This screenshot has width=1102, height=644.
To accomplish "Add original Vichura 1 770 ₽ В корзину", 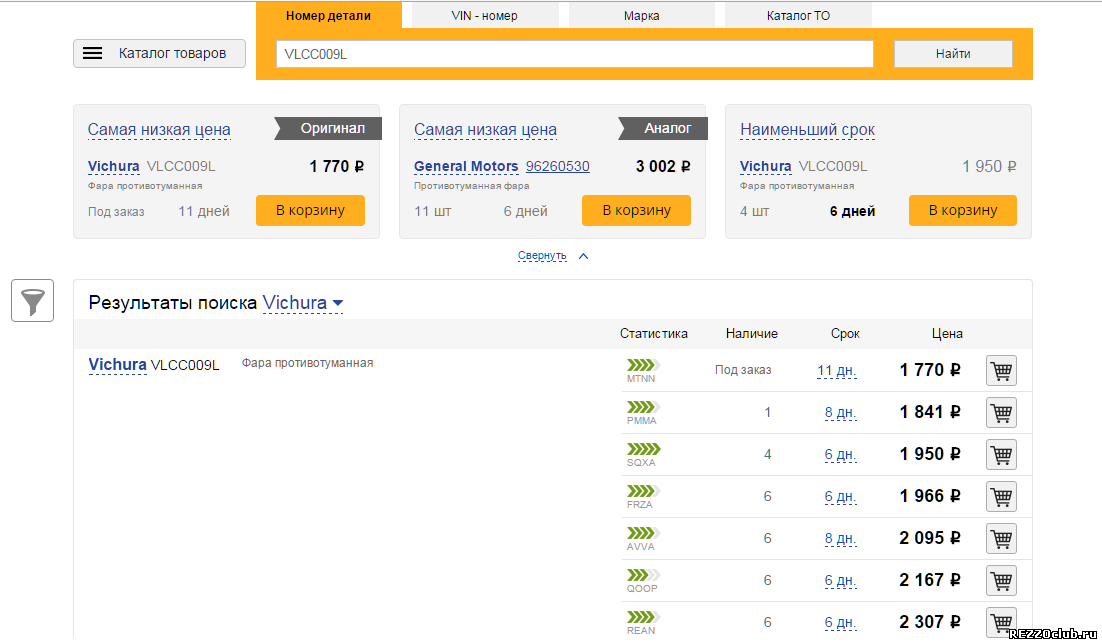I will (310, 210).
